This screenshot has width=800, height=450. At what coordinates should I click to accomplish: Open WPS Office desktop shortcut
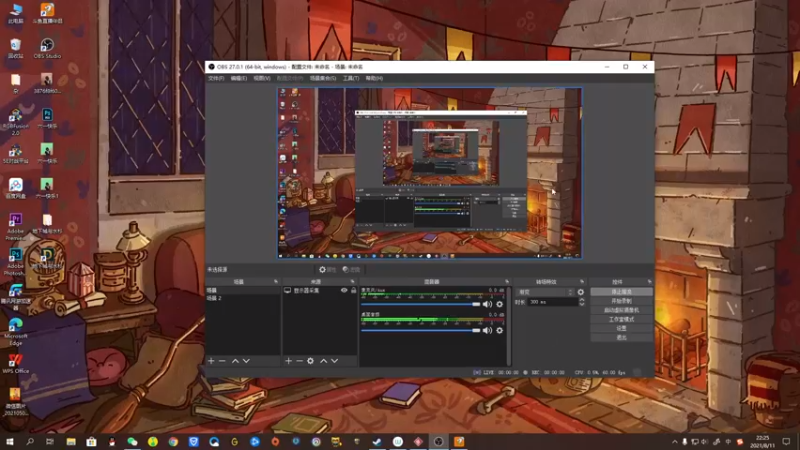point(15,363)
